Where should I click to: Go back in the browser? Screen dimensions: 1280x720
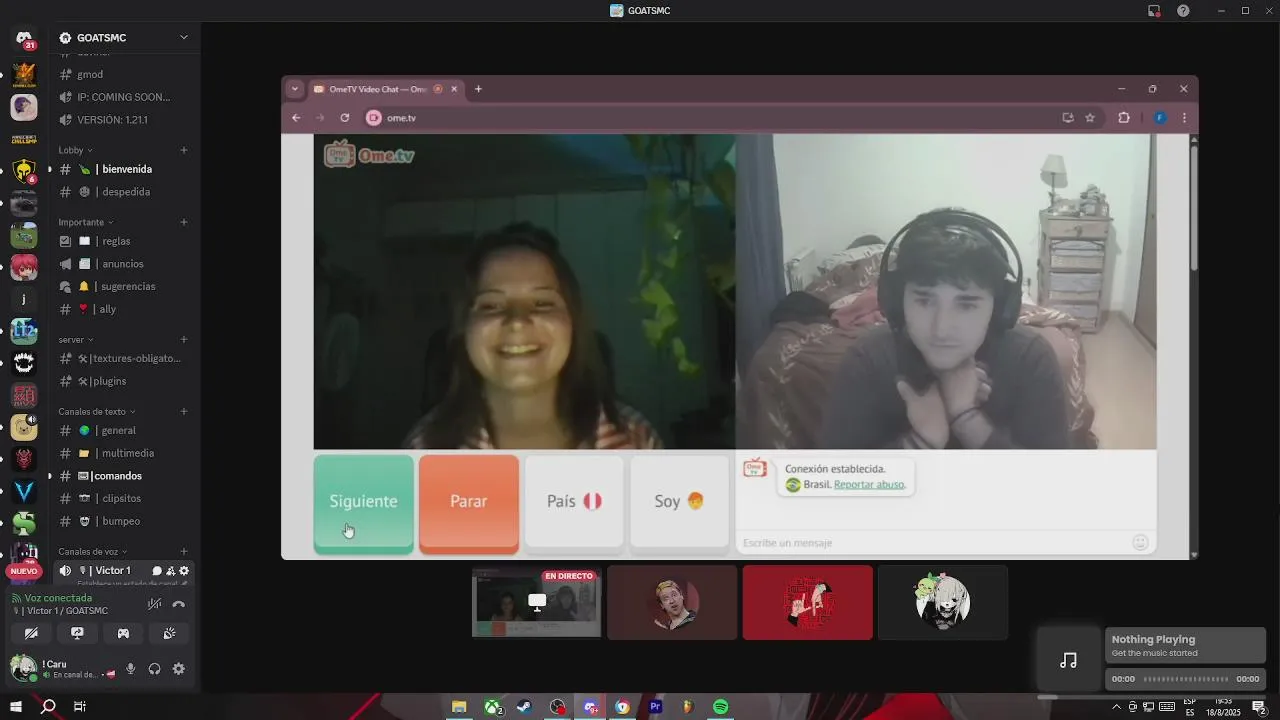click(x=296, y=118)
